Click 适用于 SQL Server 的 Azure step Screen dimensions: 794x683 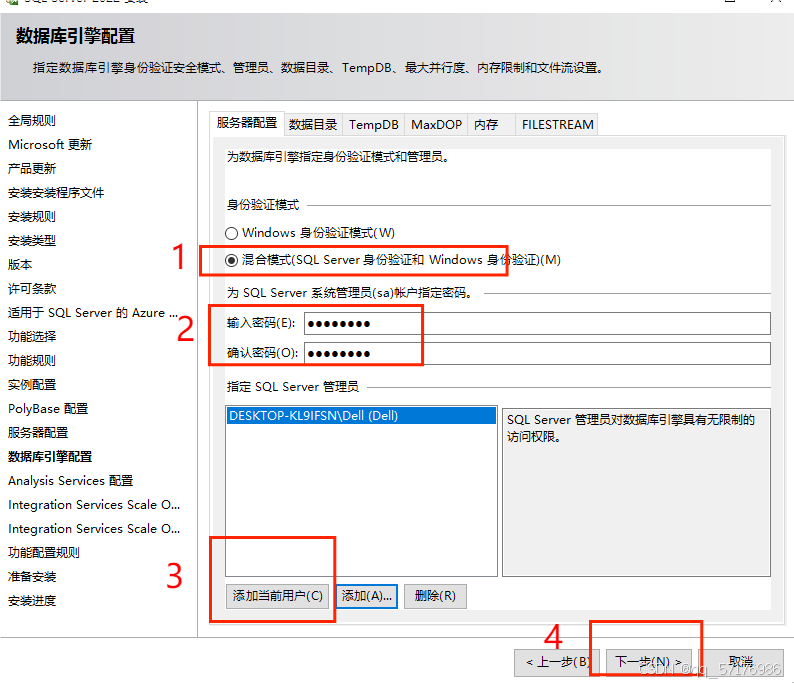(x=93, y=313)
